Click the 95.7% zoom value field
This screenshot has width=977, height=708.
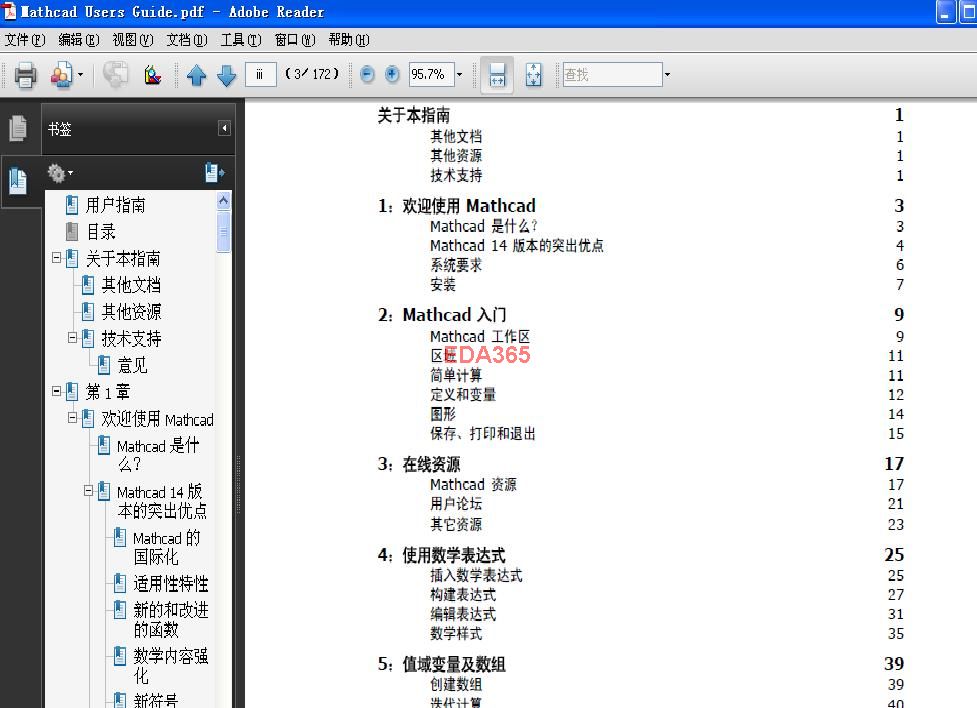(x=431, y=75)
